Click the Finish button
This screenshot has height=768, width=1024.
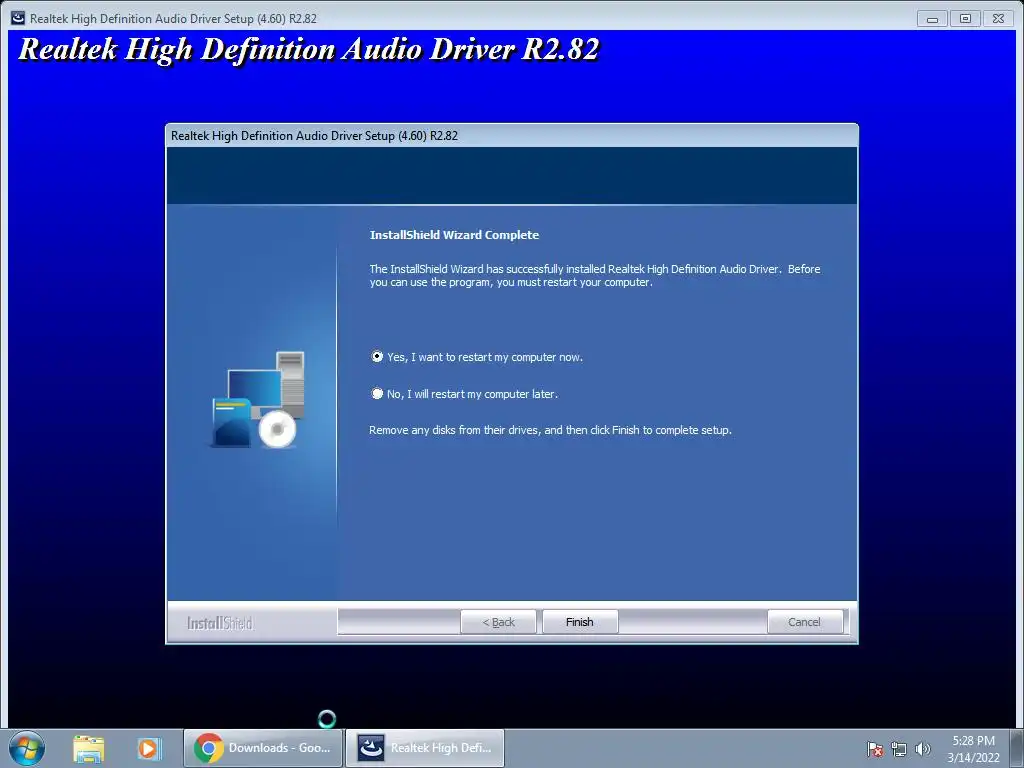[580, 622]
